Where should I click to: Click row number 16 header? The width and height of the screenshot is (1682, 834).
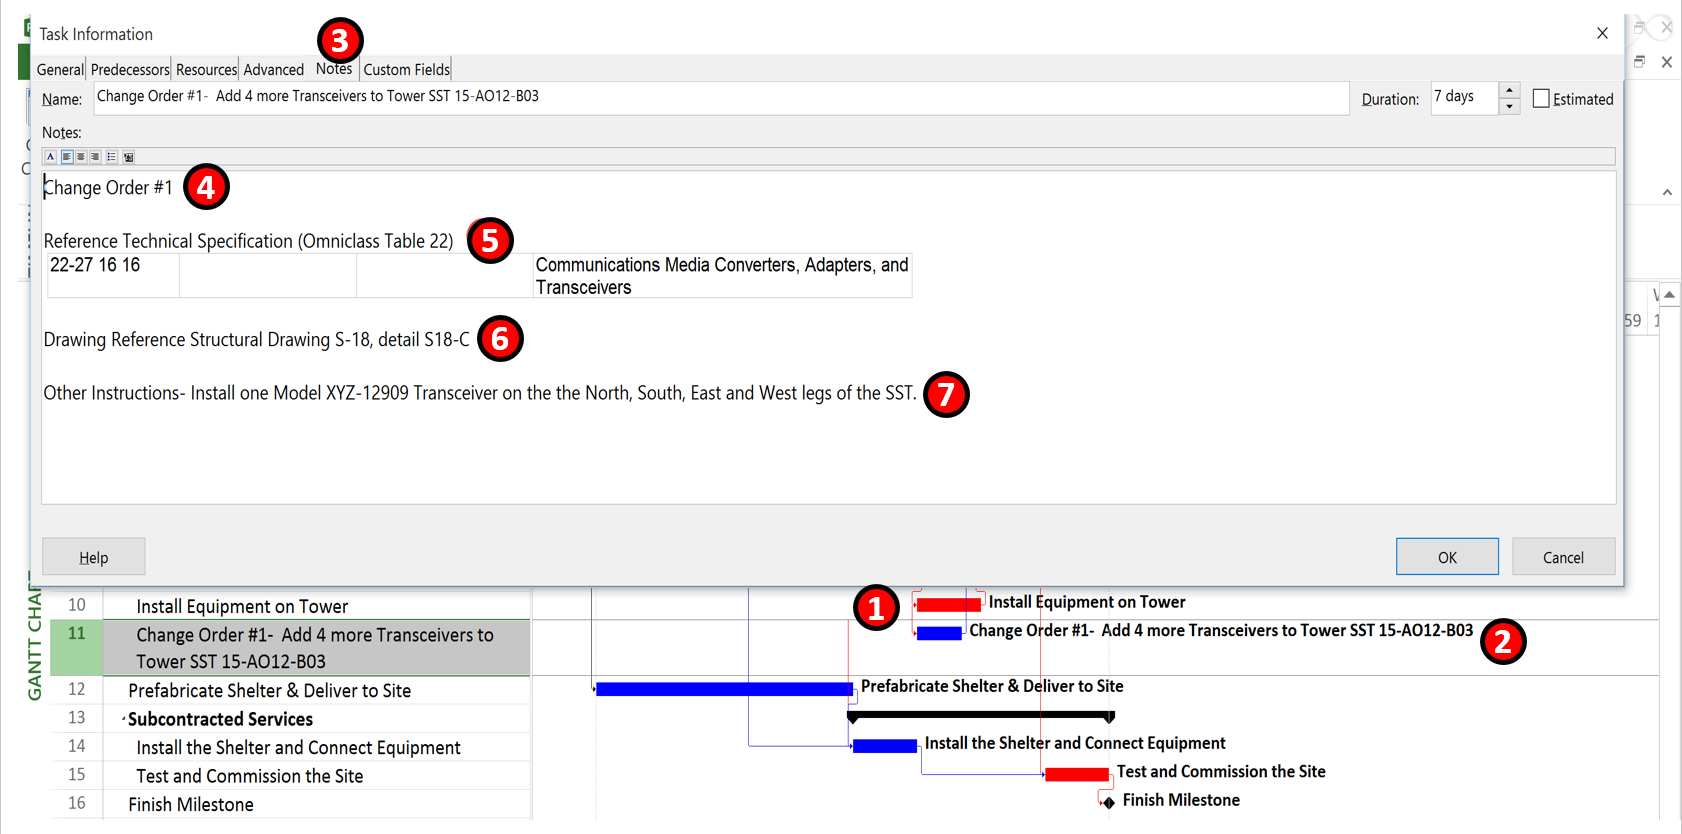pos(77,804)
